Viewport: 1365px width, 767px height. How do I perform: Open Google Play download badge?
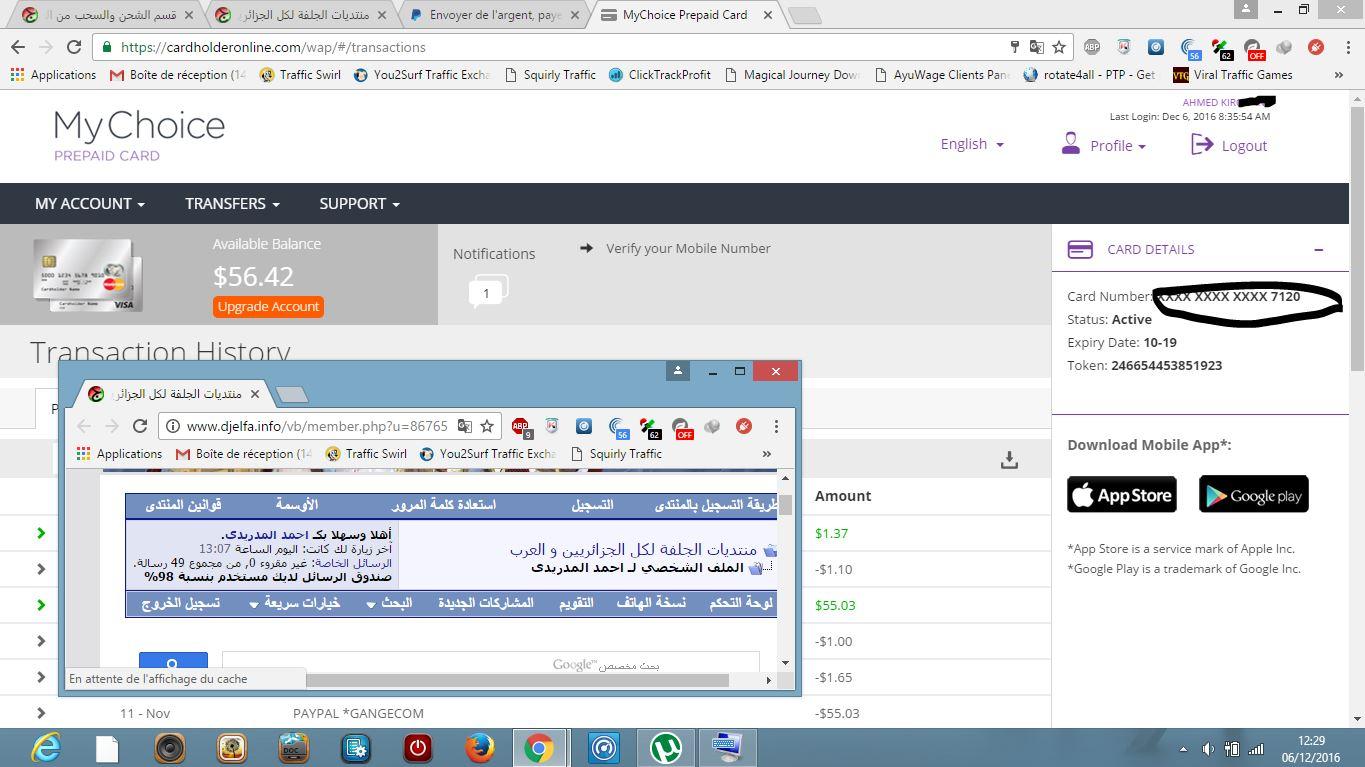1253,494
